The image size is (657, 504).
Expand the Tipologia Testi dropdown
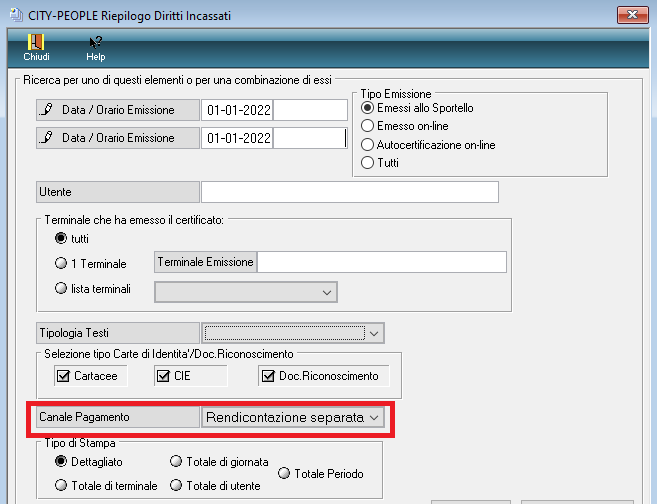point(293,333)
